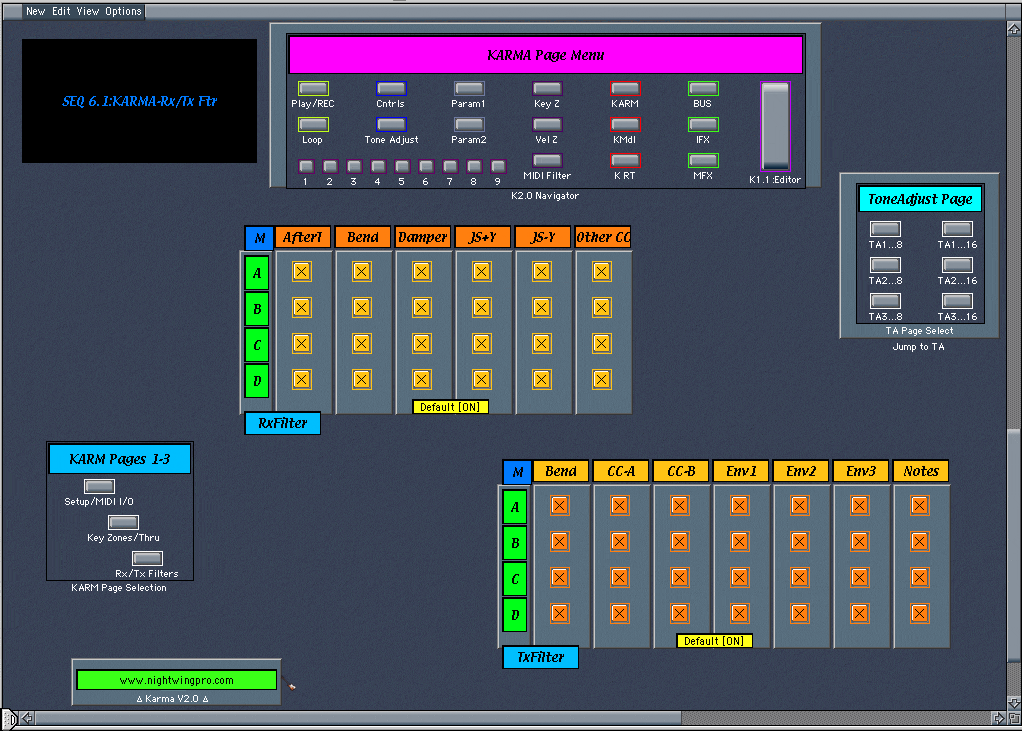1022x731 pixels.
Task: Click the K1.1 Editor vertical slider
Action: [775, 126]
